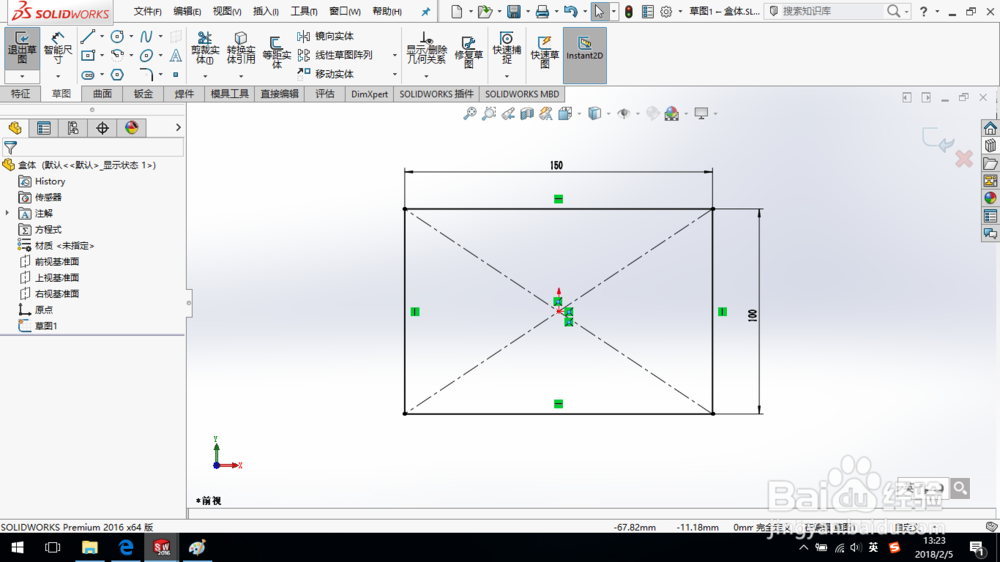Open dropdown under 显示/删除几何关系

pyautogui.click(x=426, y=77)
